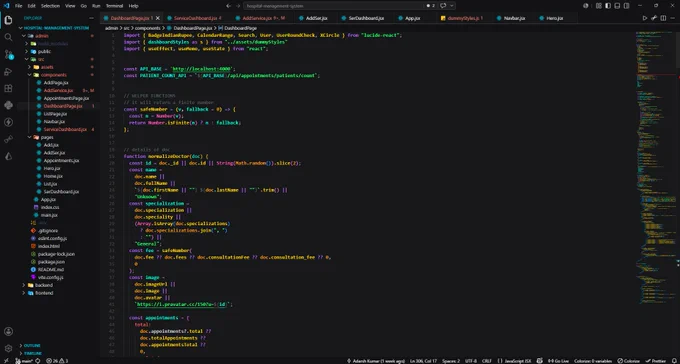Open the Accounts icon in activity bar
The width and height of the screenshot is (680, 364).
[8, 331]
